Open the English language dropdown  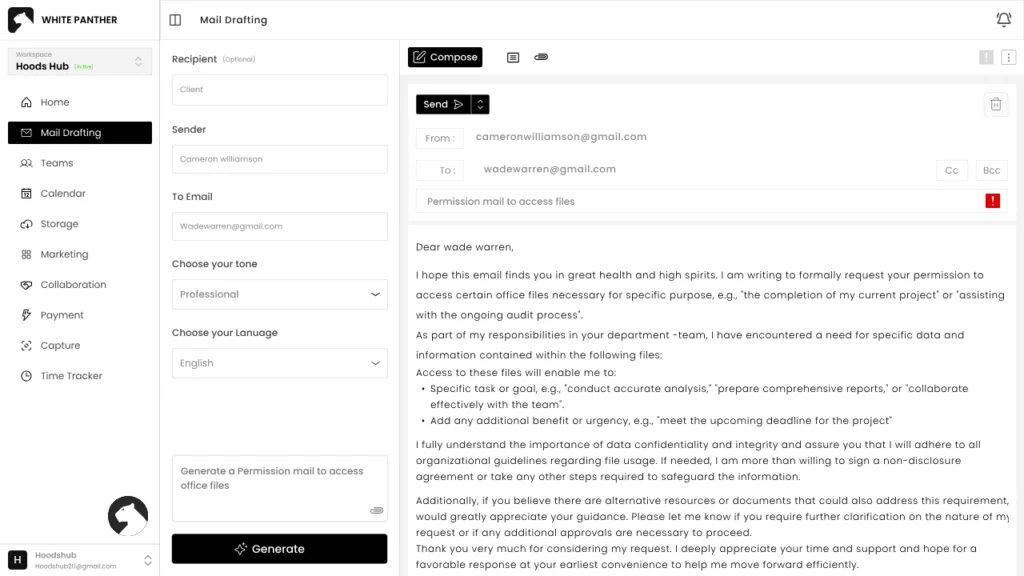coord(279,363)
